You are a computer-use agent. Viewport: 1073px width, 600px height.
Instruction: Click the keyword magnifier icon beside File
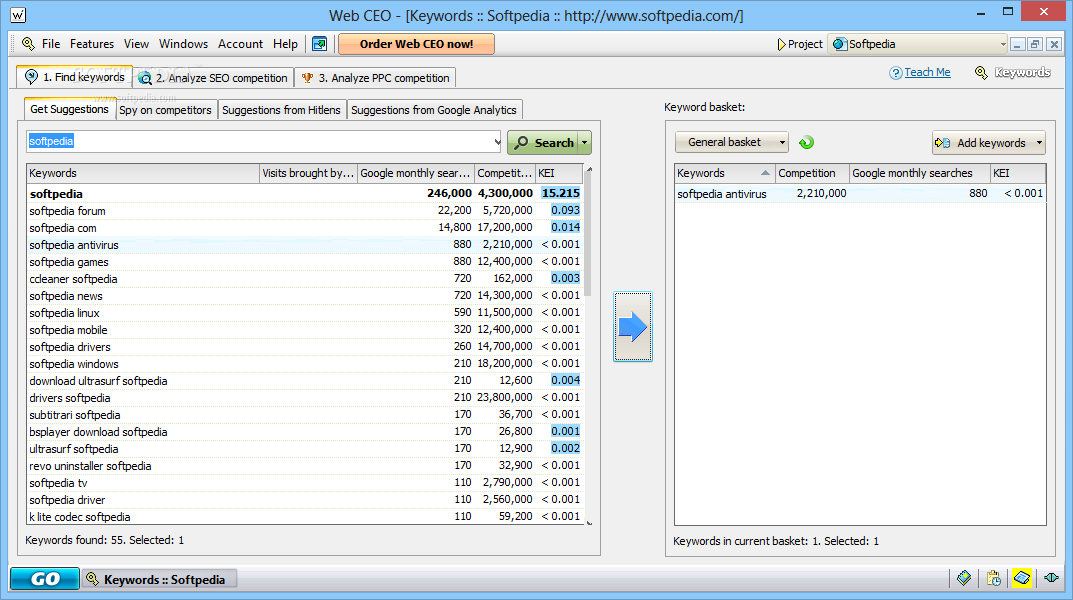[x=28, y=44]
